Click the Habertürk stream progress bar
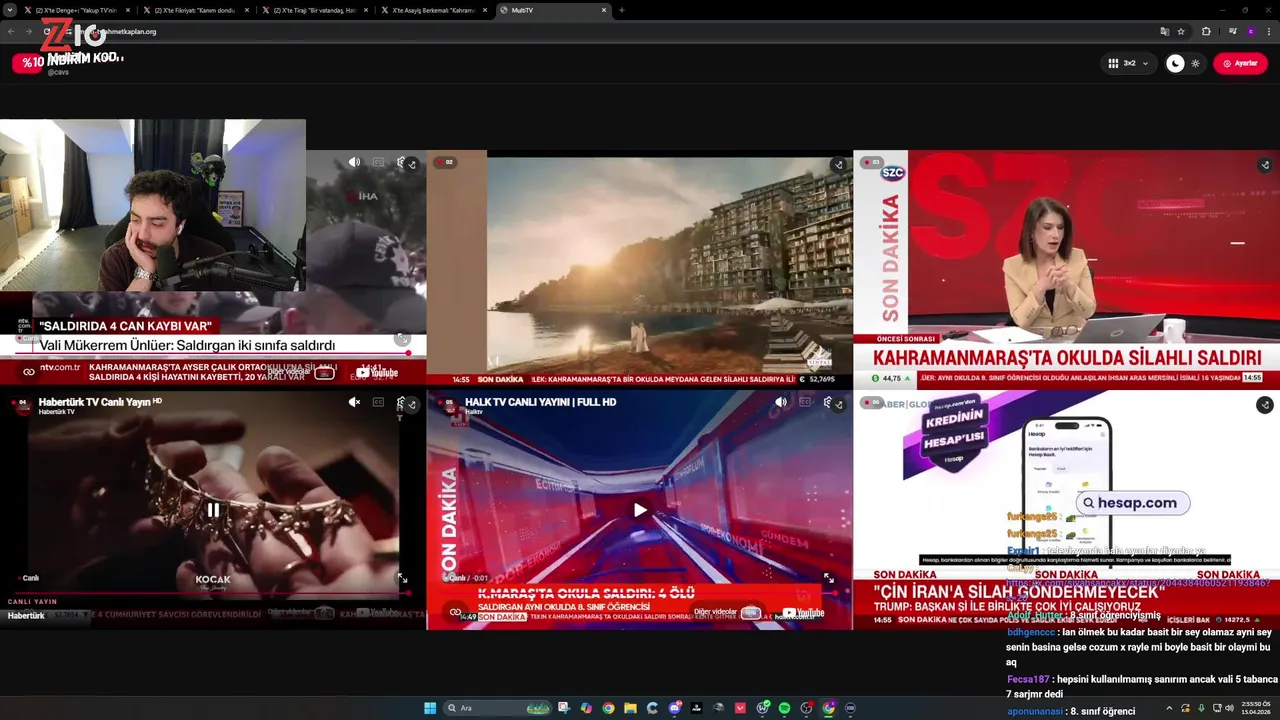This screenshot has width=1280, height=720. pyautogui.click(x=213, y=593)
